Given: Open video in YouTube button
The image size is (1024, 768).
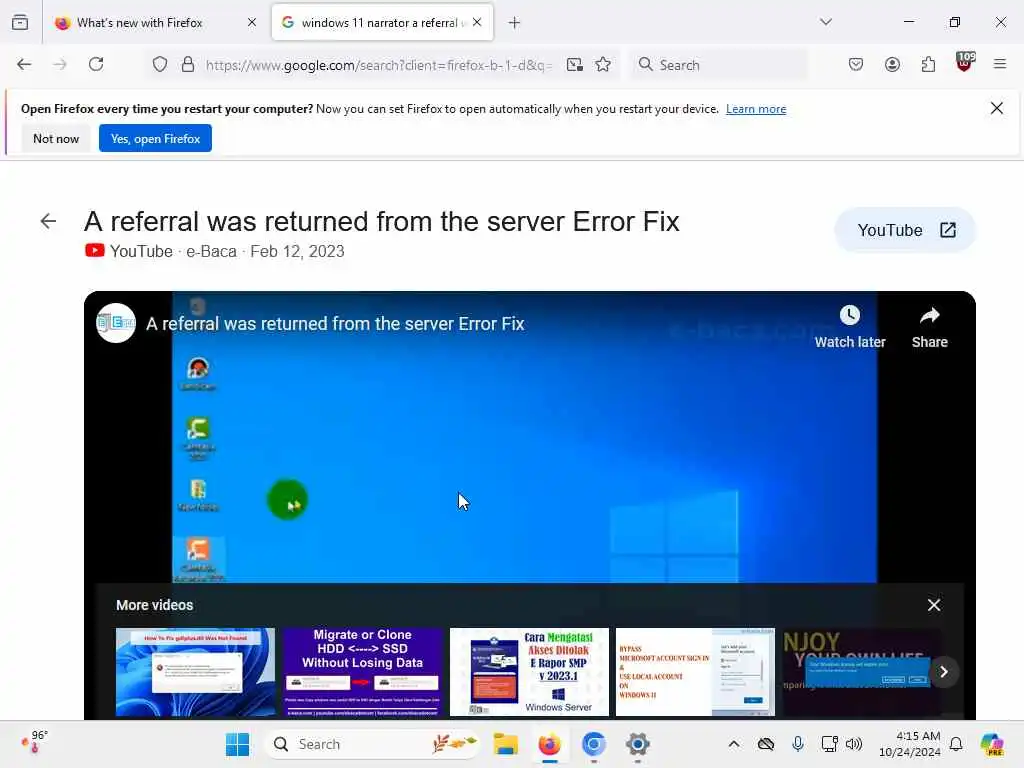Looking at the screenshot, I should pyautogui.click(x=905, y=230).
